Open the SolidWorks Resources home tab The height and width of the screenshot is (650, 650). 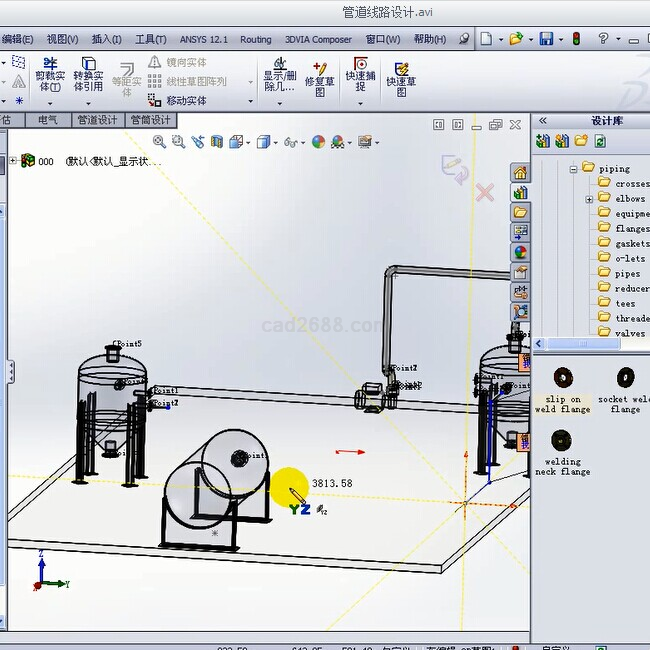[520, 173]
